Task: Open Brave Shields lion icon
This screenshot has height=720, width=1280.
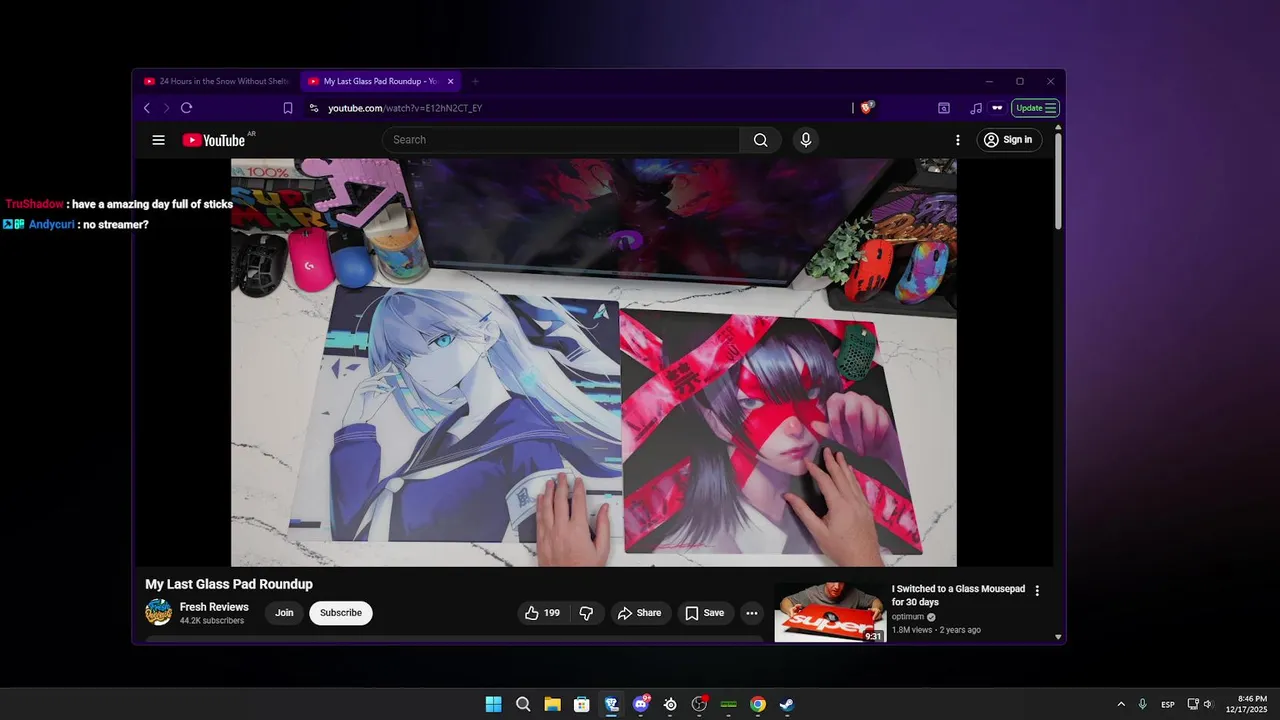Action: pyautogui.click(x=867, y=107)
